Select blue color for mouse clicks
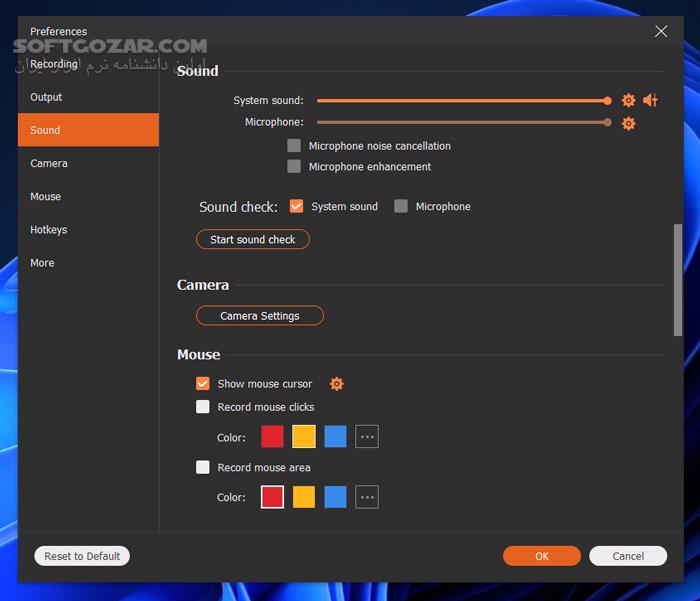This screenshot has height=601, width=700. pos(335,437)
